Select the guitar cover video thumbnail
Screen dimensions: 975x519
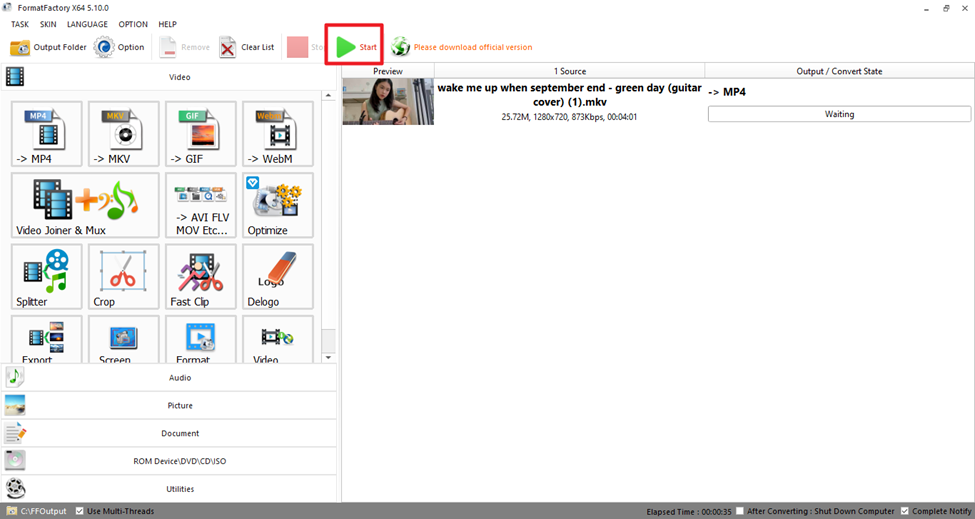pyautogui.click(x=388, y=101)
